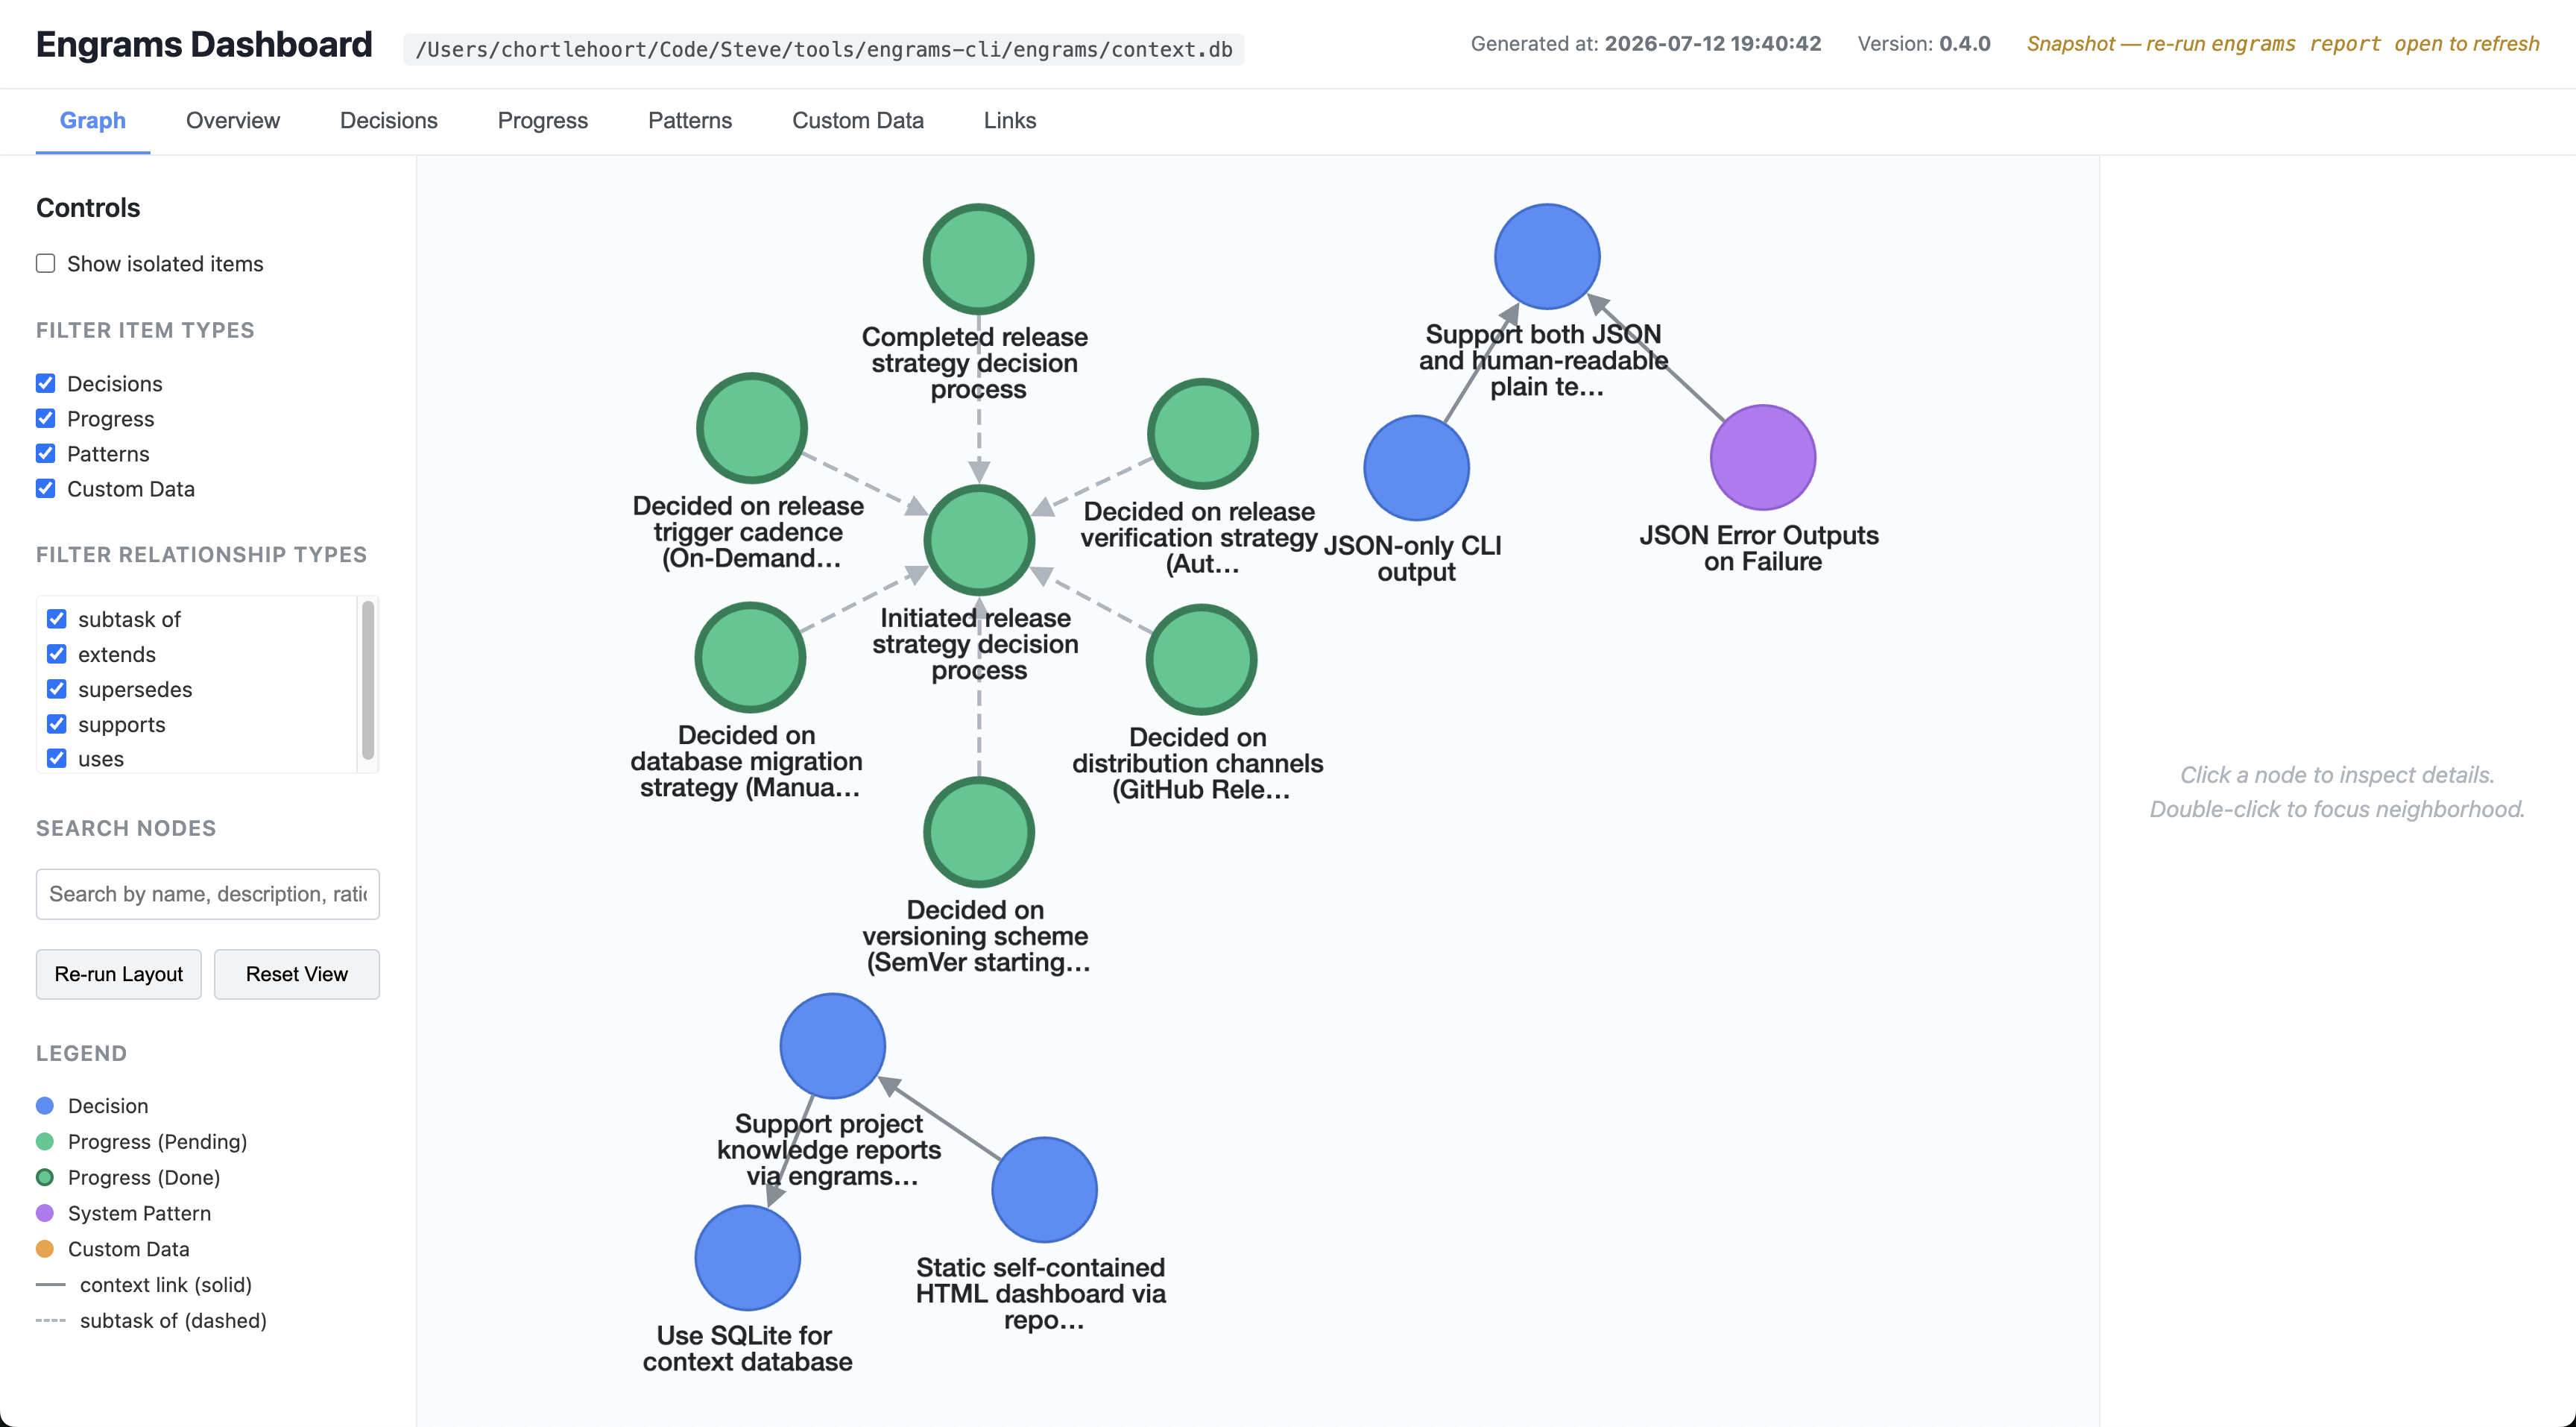
Task: Focus the Search nodes input field
Action: [208, 894]
